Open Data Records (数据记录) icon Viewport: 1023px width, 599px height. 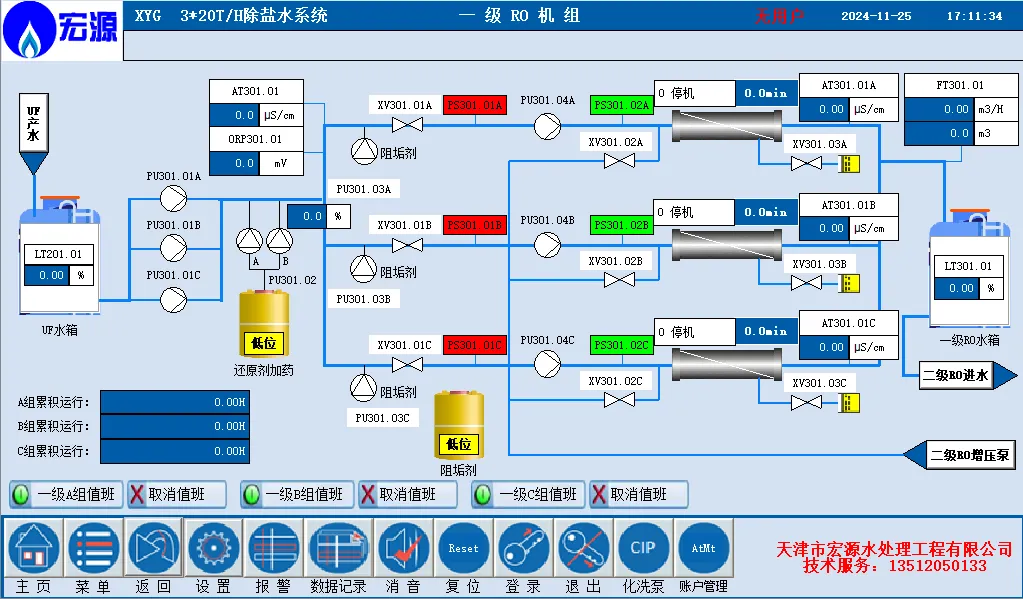coord(338,548)
